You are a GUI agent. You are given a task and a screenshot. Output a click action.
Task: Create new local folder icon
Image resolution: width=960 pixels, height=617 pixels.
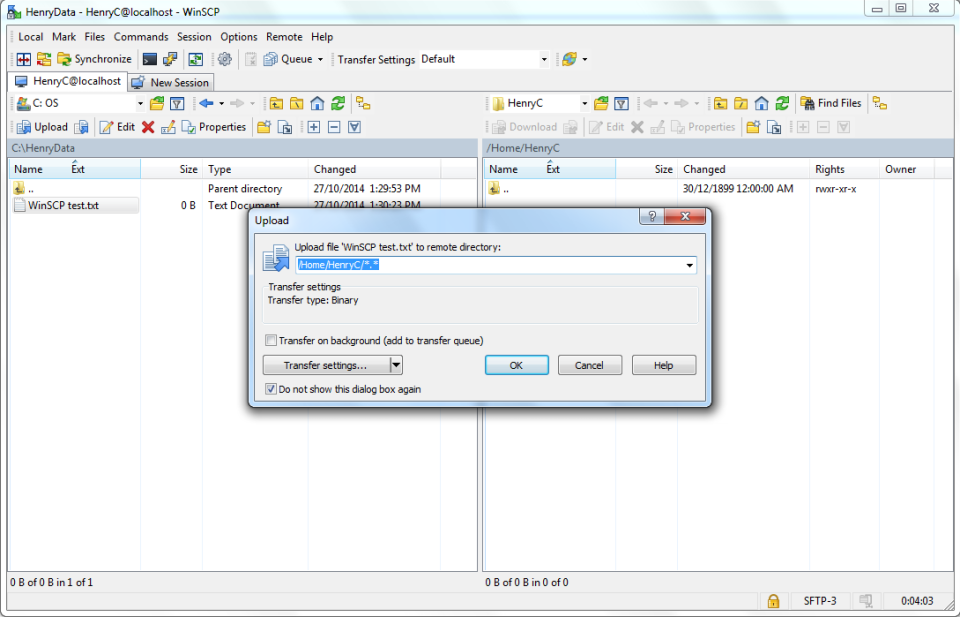[x=264, y=127]
